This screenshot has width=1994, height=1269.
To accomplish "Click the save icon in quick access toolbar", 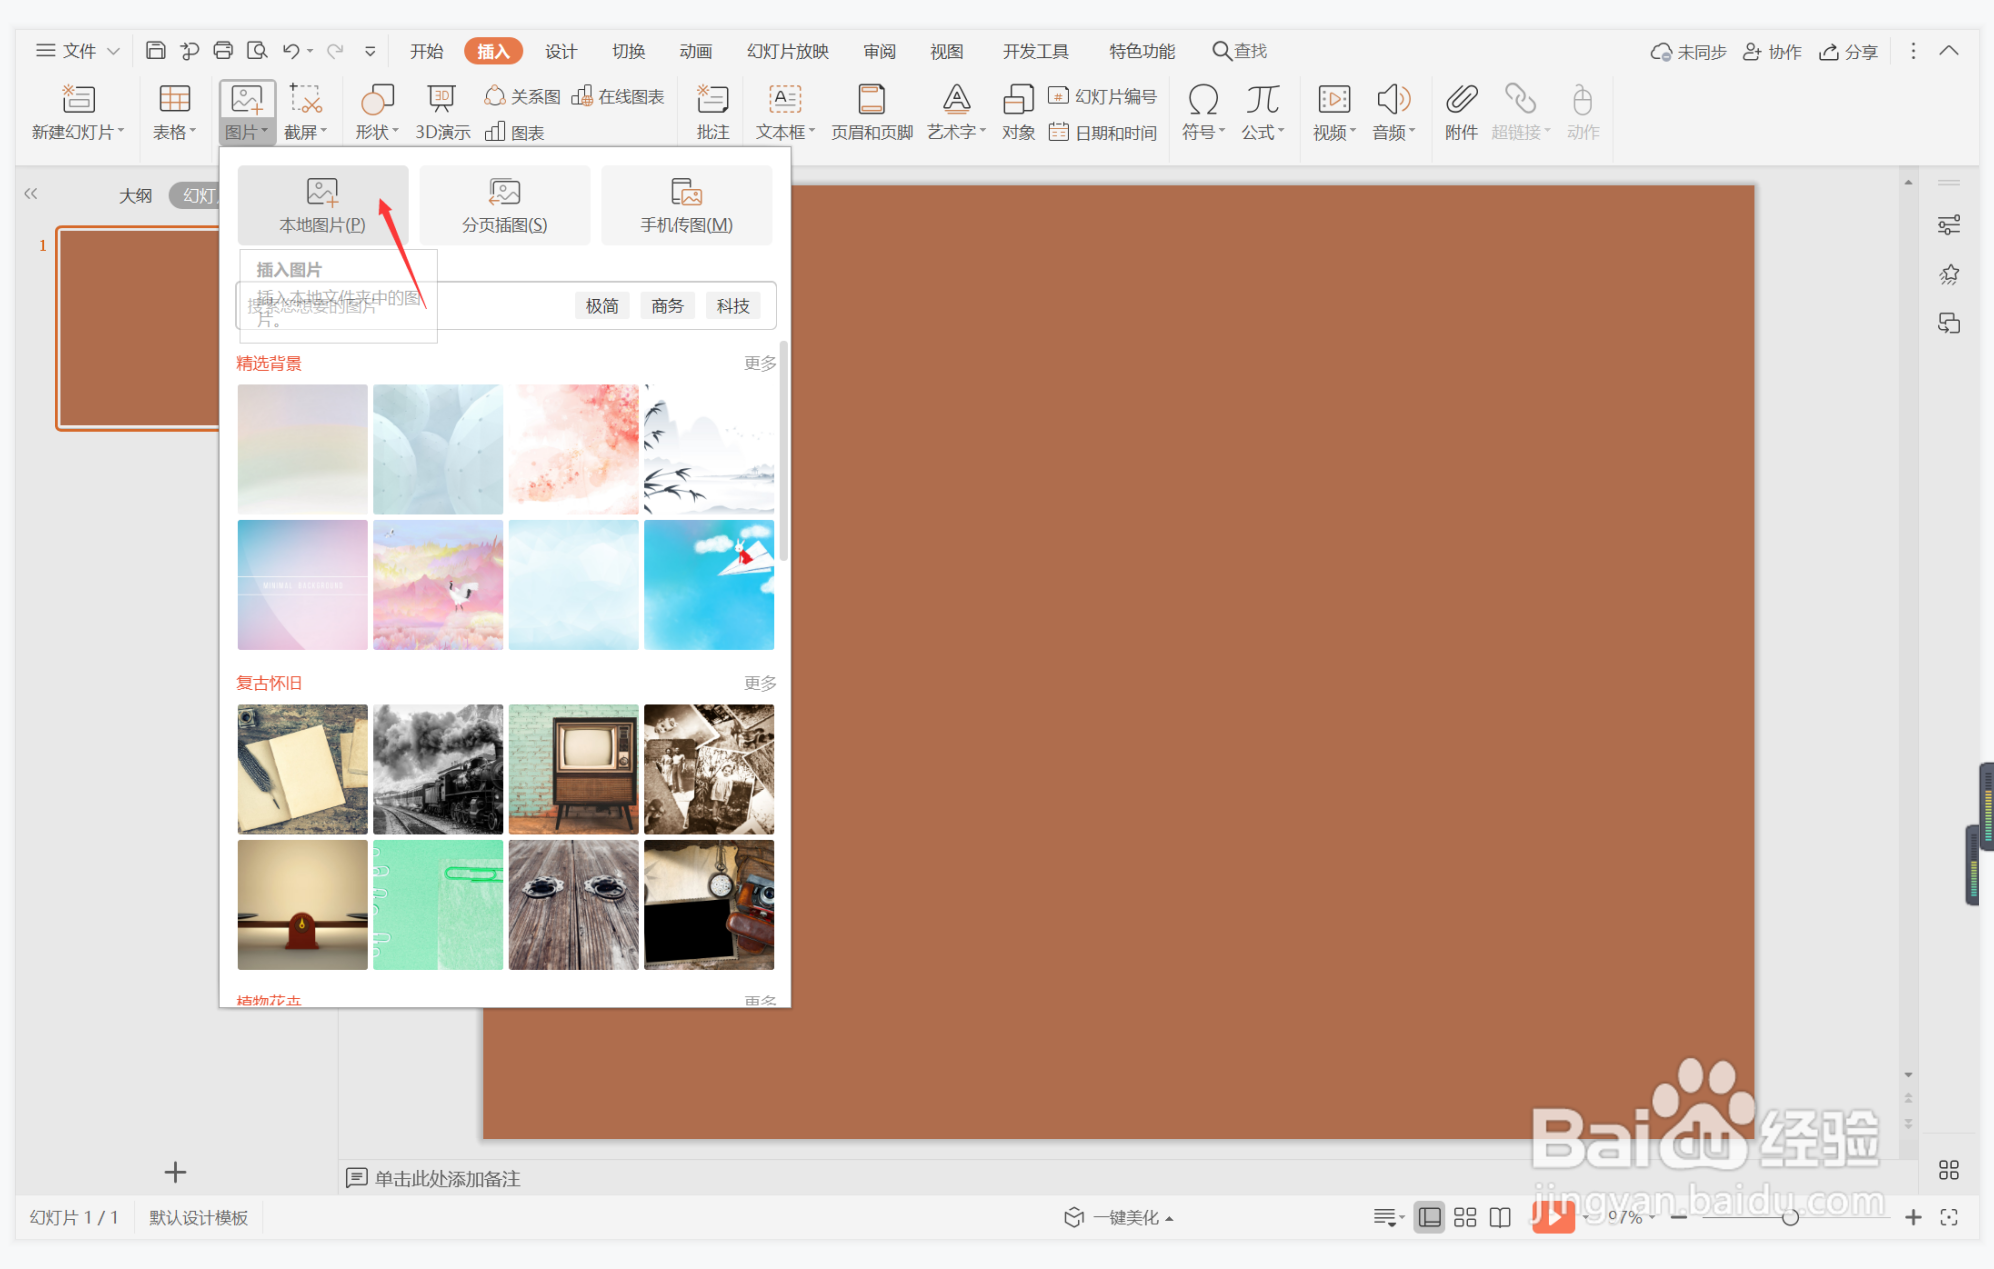I will click(155, 51).
